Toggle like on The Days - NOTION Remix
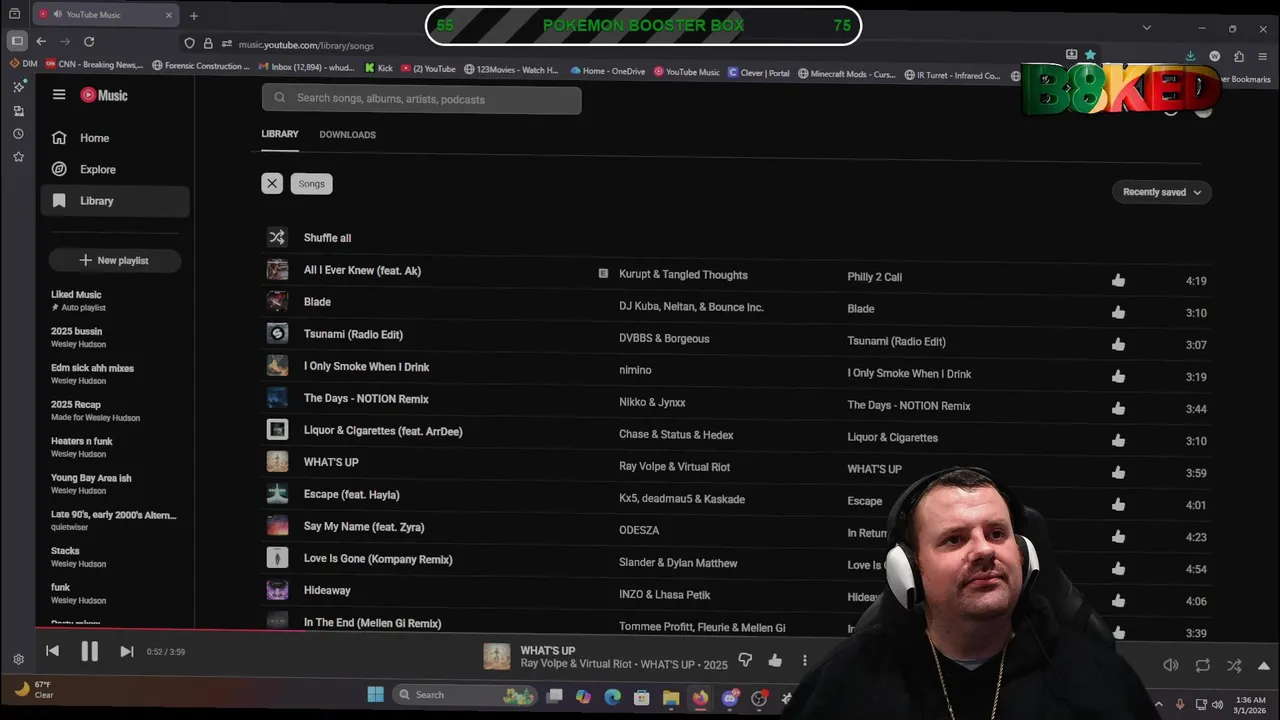Image resolution: width=1280 pixels, height=720 pixels. click(x=1118, y=409)
